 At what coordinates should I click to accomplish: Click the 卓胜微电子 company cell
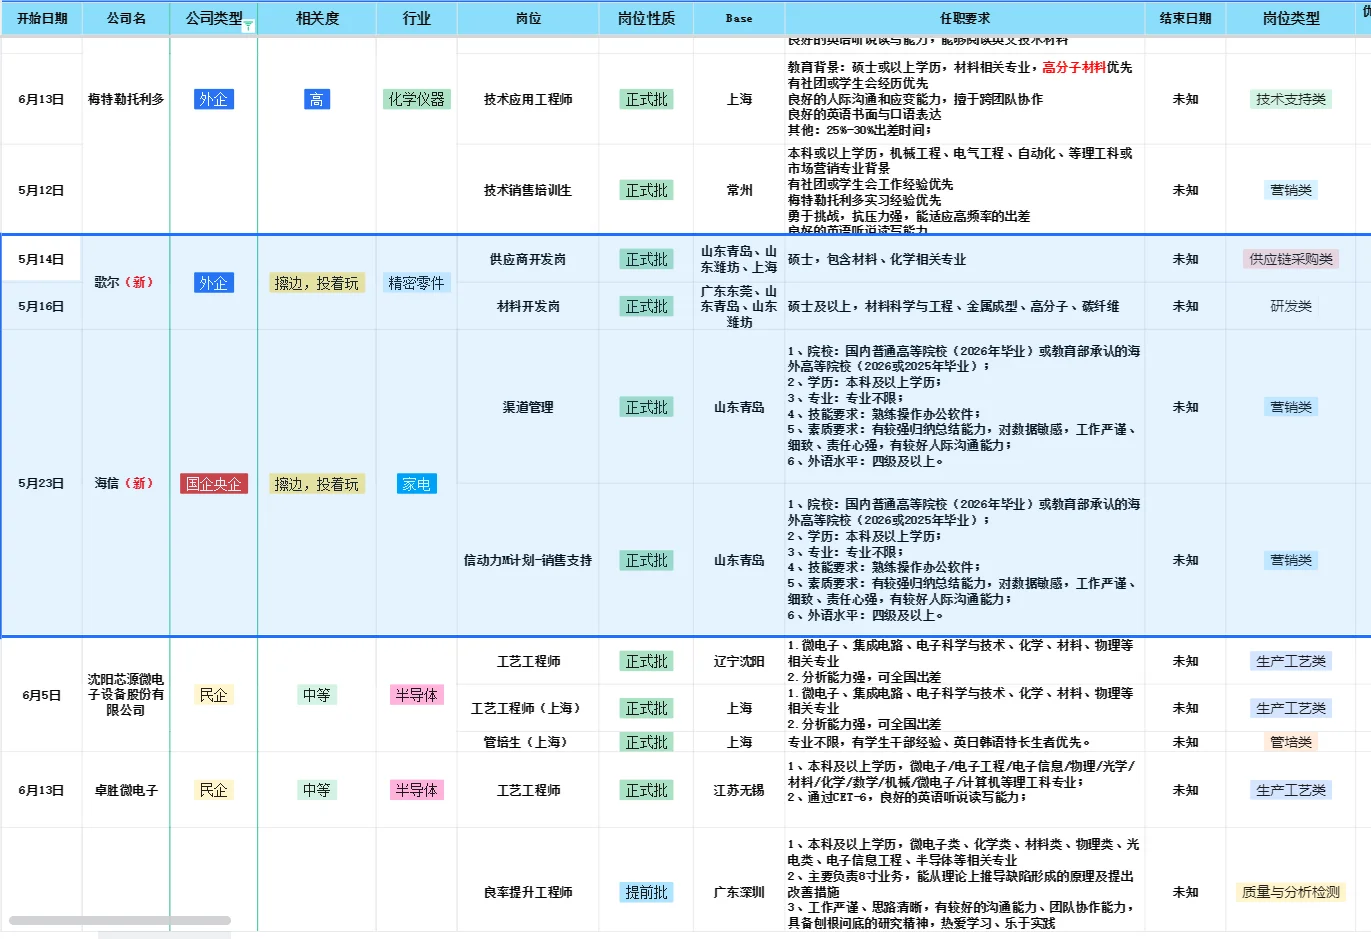click(x=126, y=790)
